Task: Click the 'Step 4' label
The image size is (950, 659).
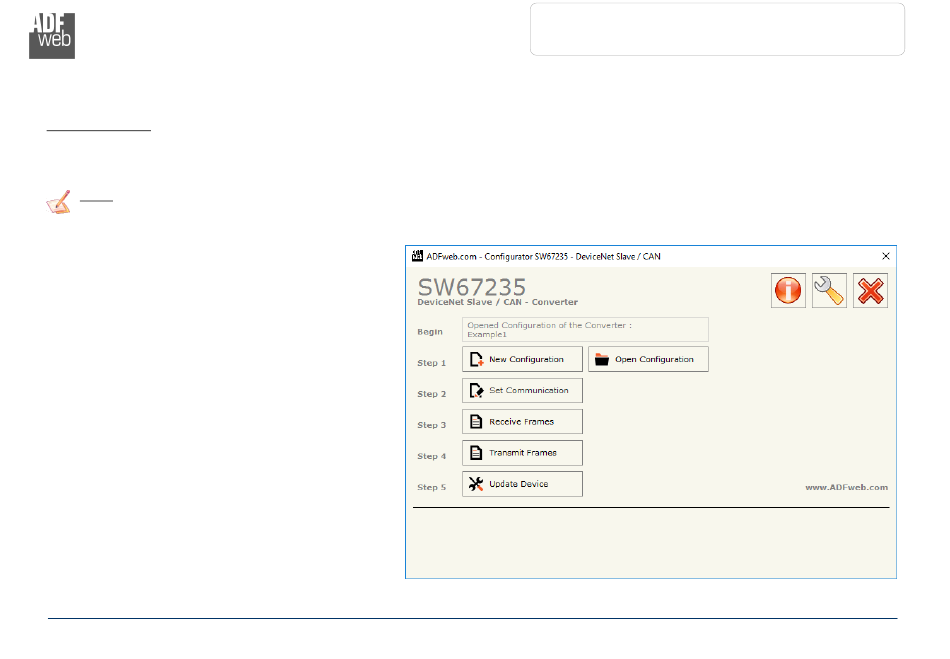Action: coord(431,456)
